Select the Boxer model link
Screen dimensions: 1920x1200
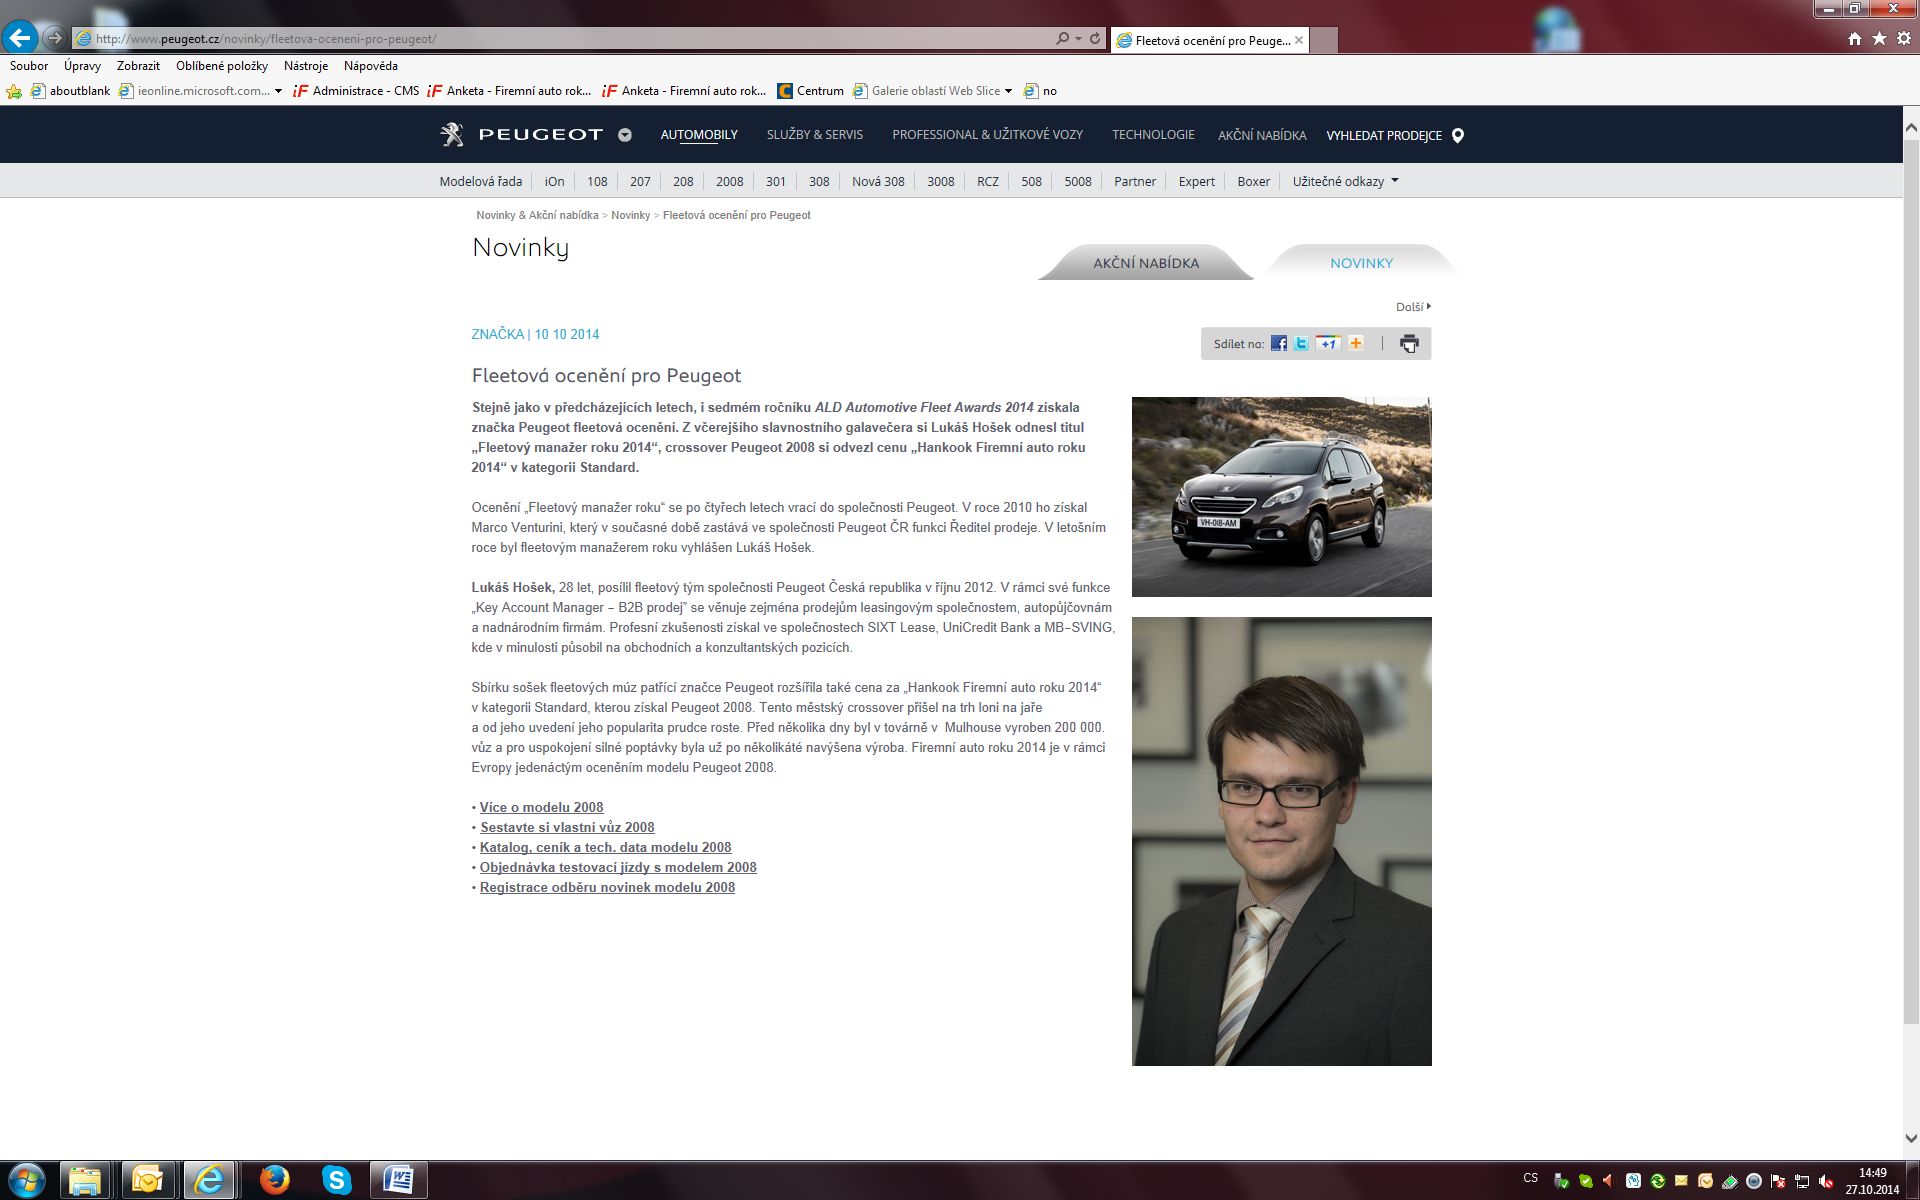coord(1253,181)
